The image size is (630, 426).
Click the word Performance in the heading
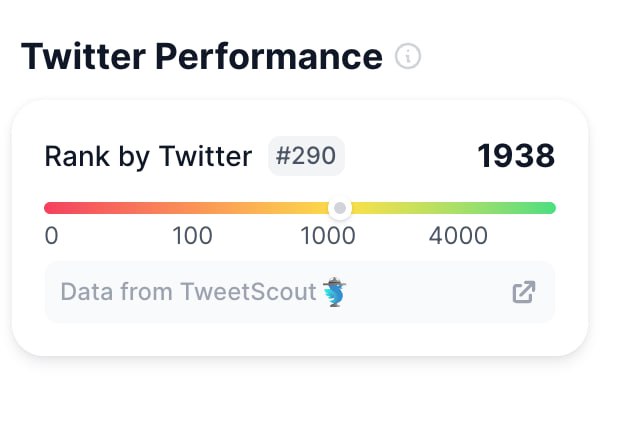click(x=269, y=56)
